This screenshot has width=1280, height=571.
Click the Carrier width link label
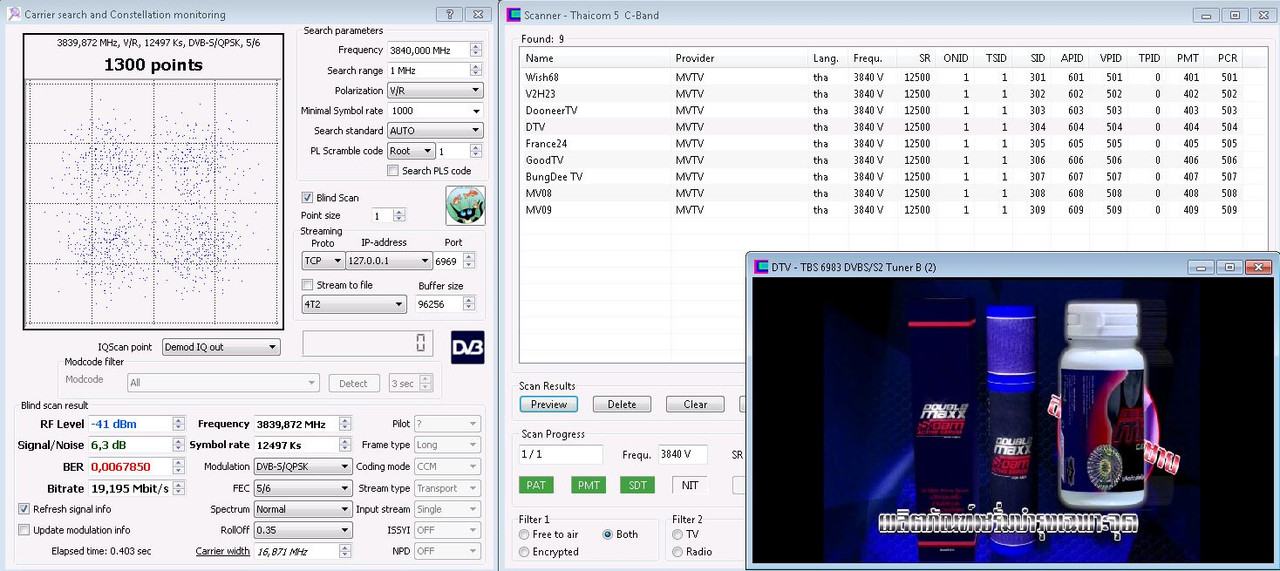[223, 551]
